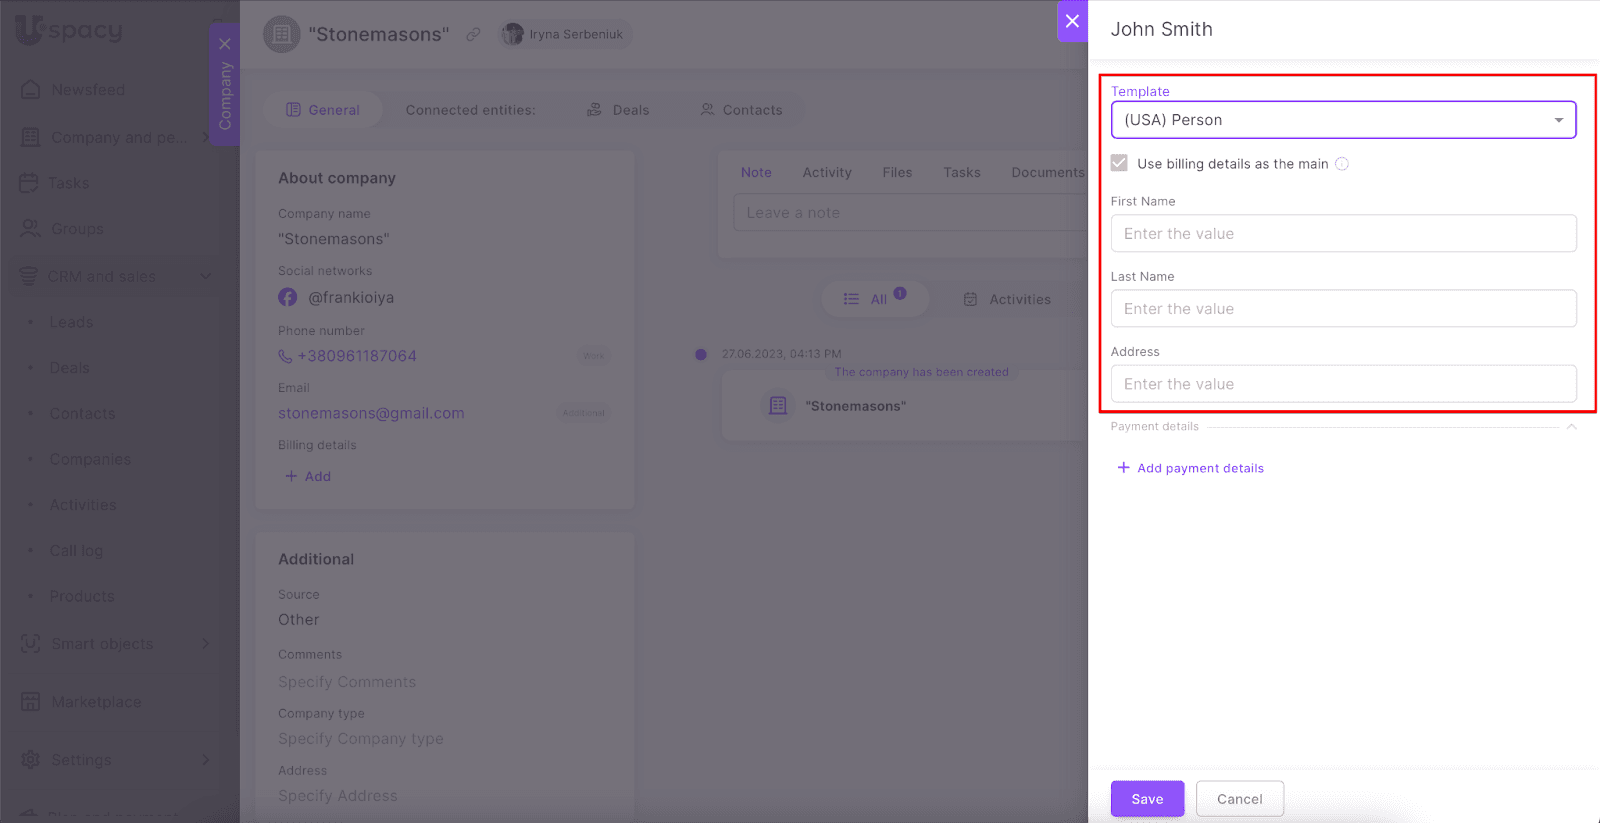Click the Address input field in panel
The width and height of the screenshot is (1600, 823).
[1343, 384]
